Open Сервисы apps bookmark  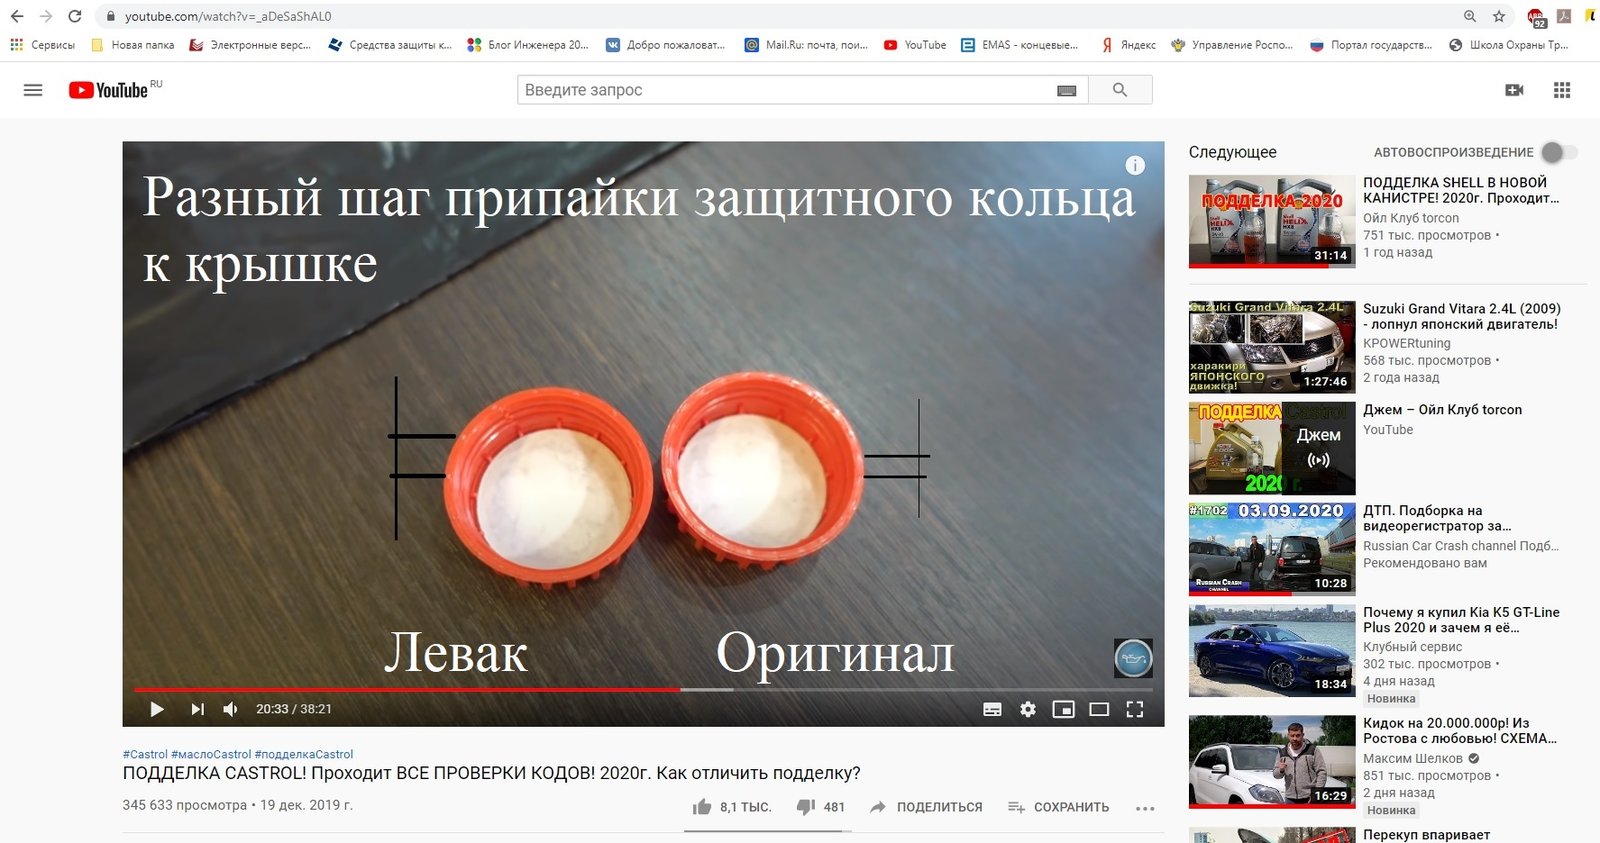[x=43, y=45]
